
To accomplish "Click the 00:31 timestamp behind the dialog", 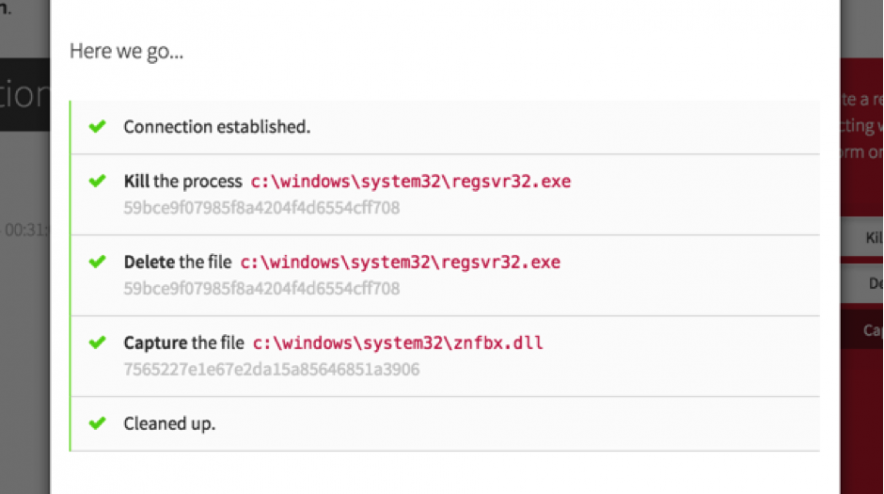I will pyautogui.click(x=24, y=230).
